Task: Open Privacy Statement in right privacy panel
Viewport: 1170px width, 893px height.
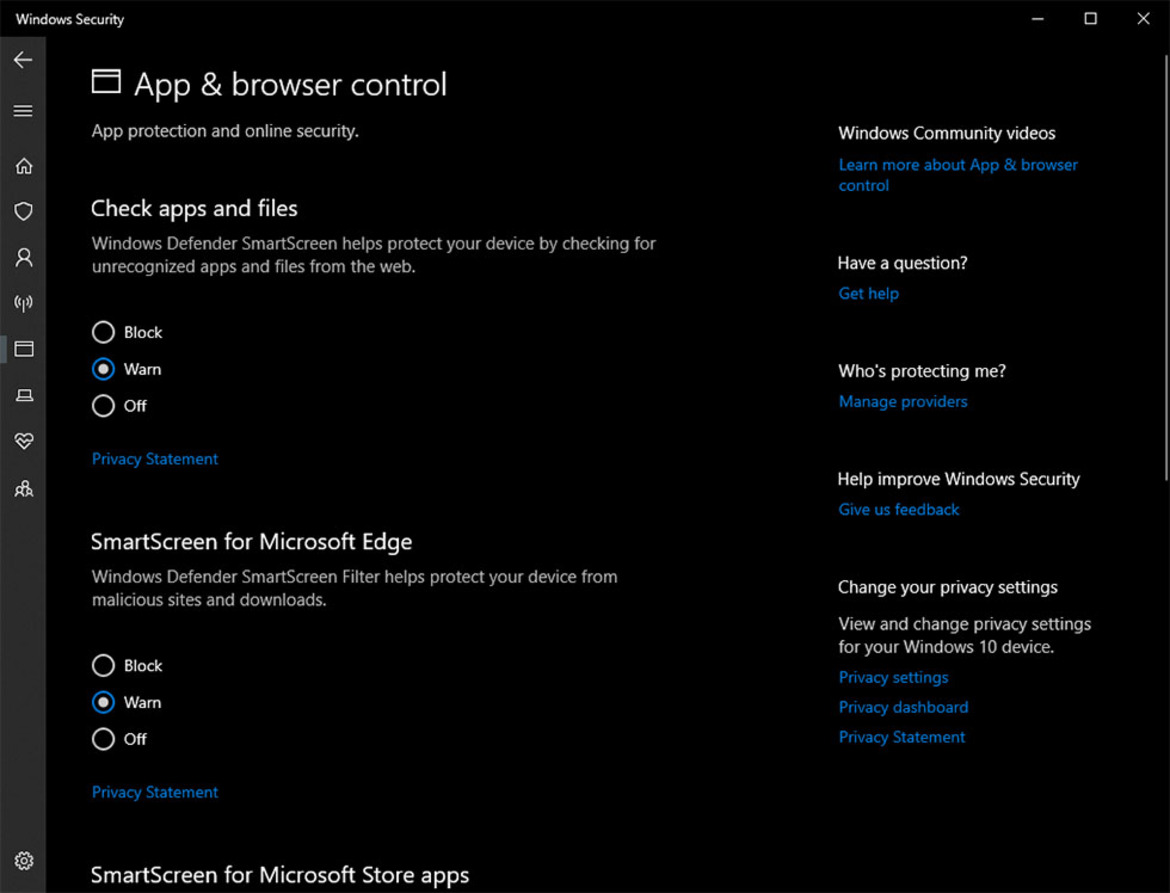Action: [901, 737]
